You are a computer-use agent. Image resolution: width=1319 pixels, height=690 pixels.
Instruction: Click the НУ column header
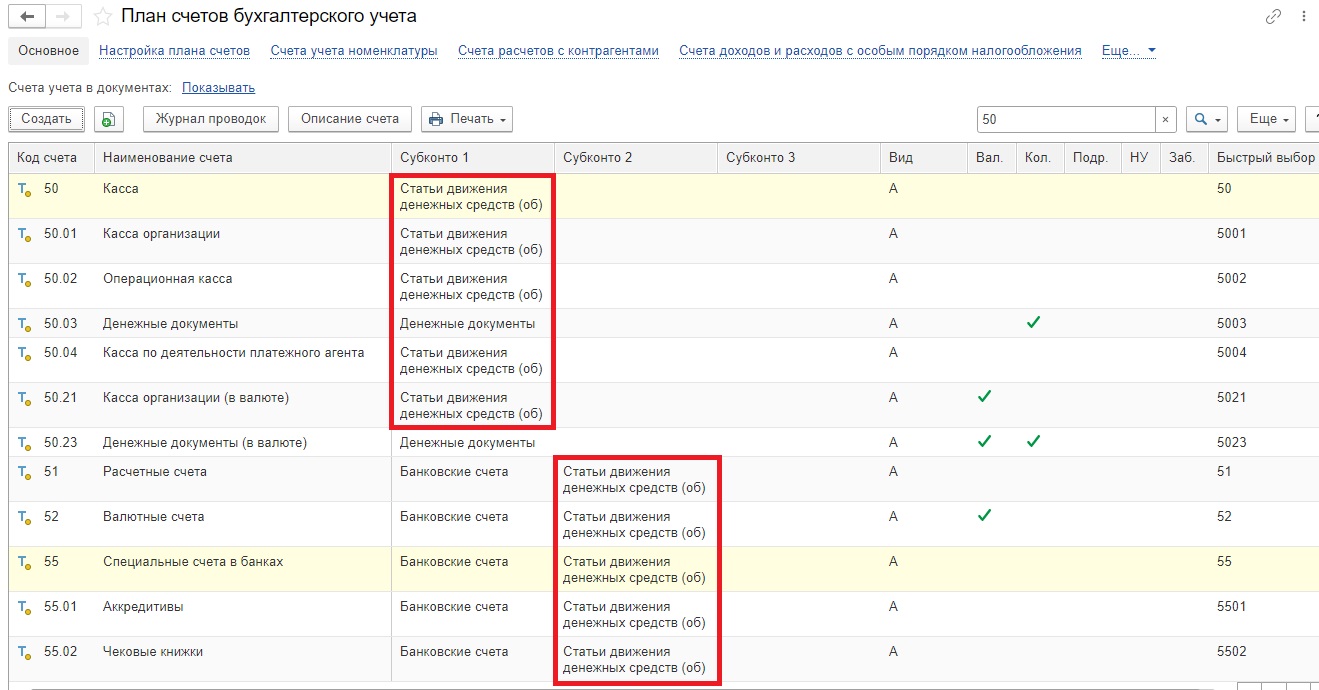1138,158
